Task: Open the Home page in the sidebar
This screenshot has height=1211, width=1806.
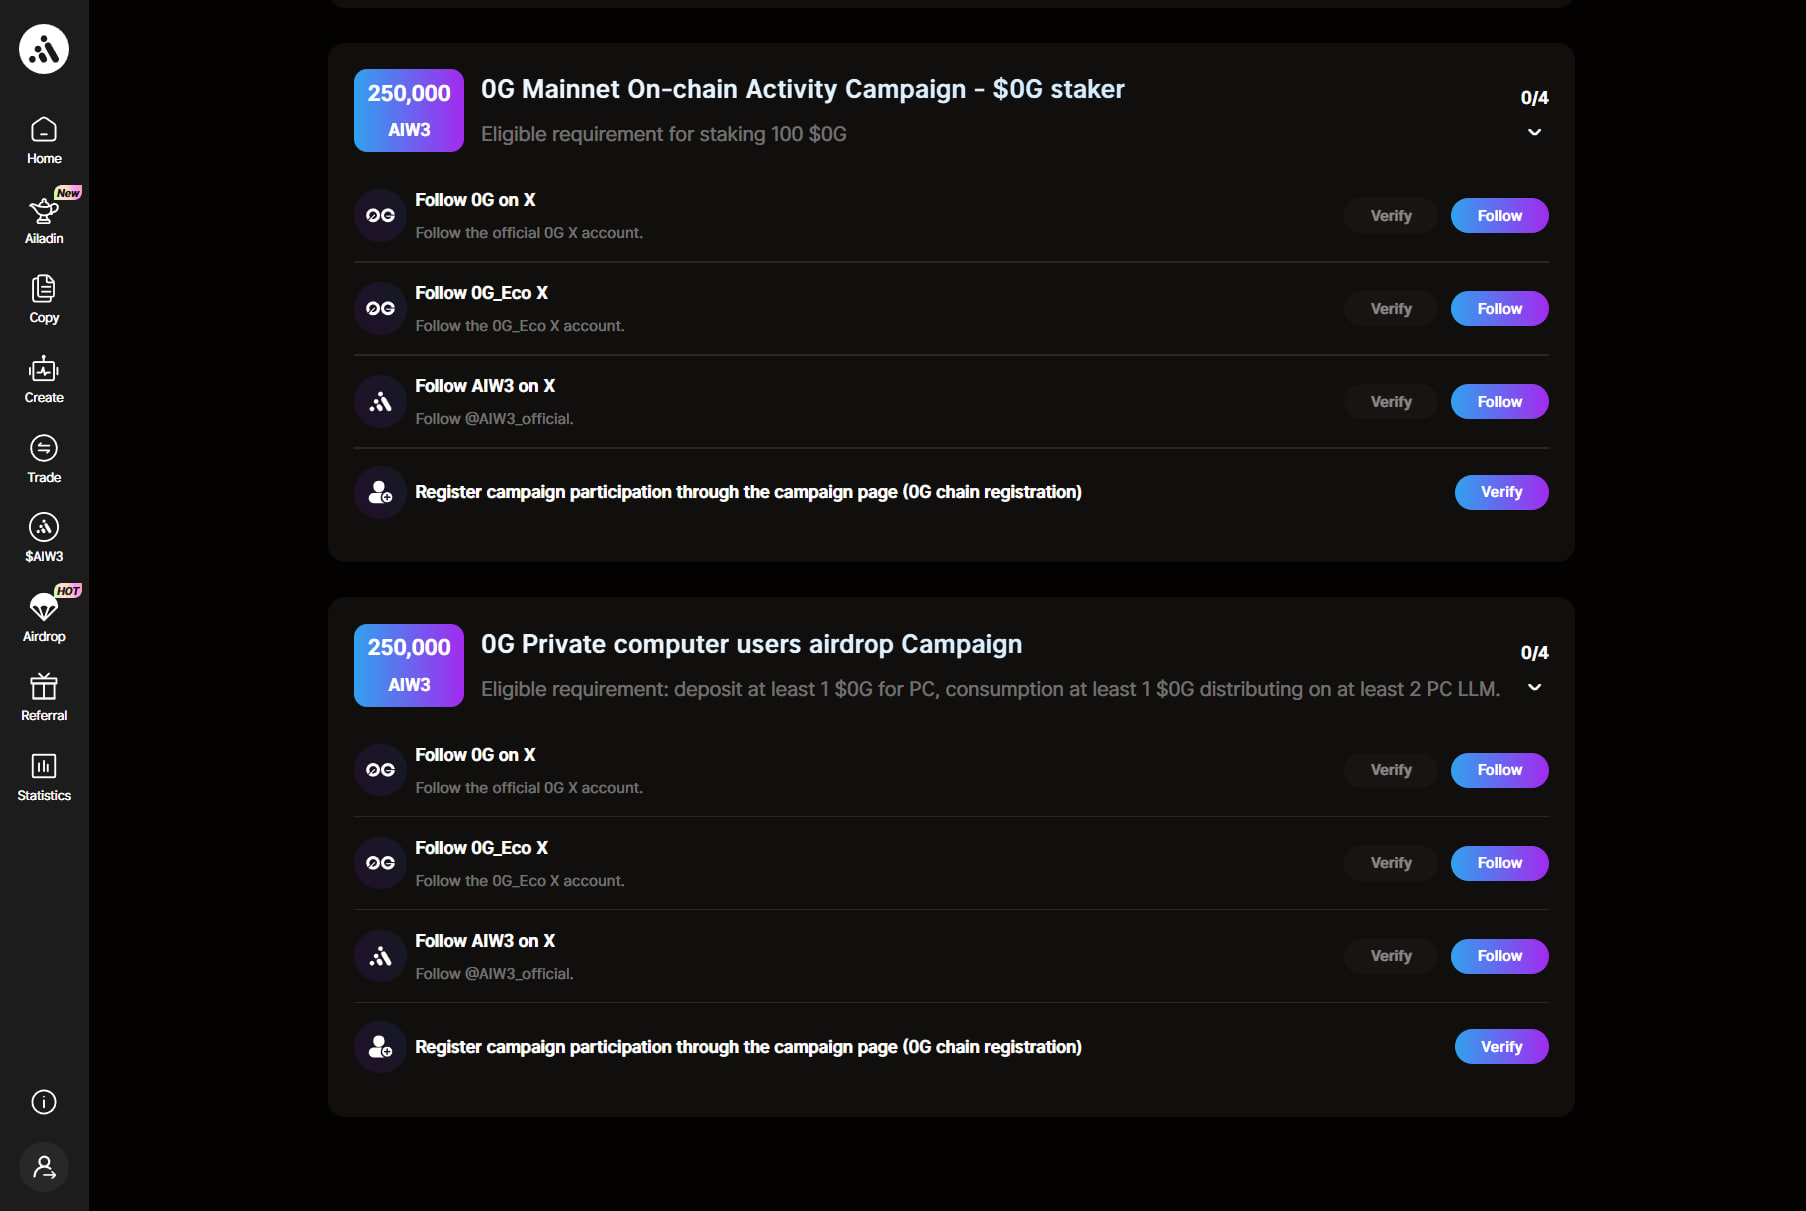Action: point(44,141)
